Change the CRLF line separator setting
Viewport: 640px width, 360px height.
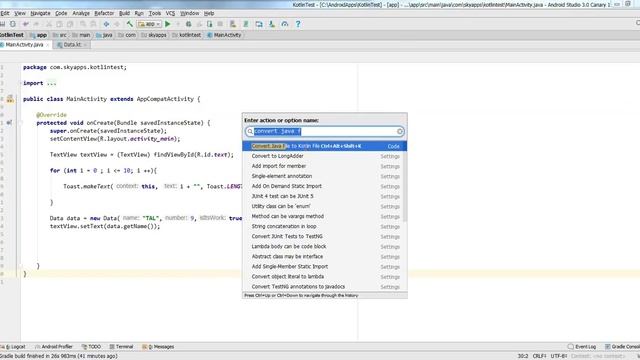(540, 356)
